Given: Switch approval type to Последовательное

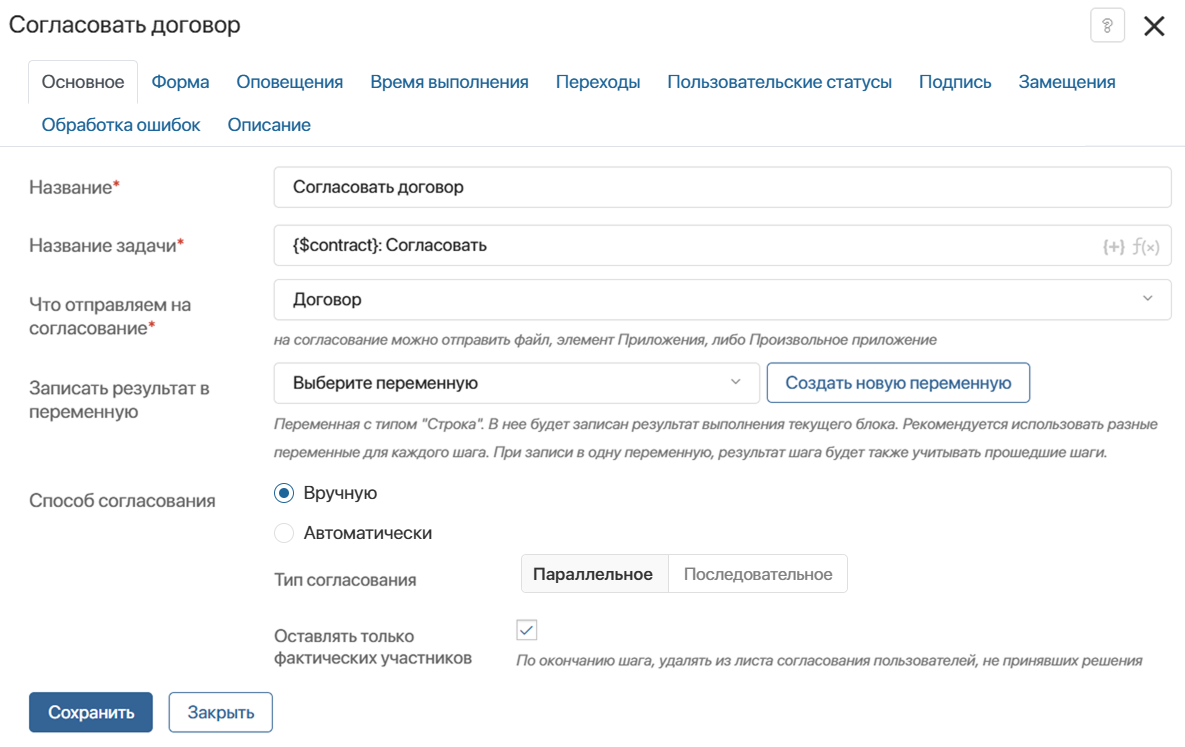Looking at the screenshot, I should pyautogui.click(x=758, y=574).
